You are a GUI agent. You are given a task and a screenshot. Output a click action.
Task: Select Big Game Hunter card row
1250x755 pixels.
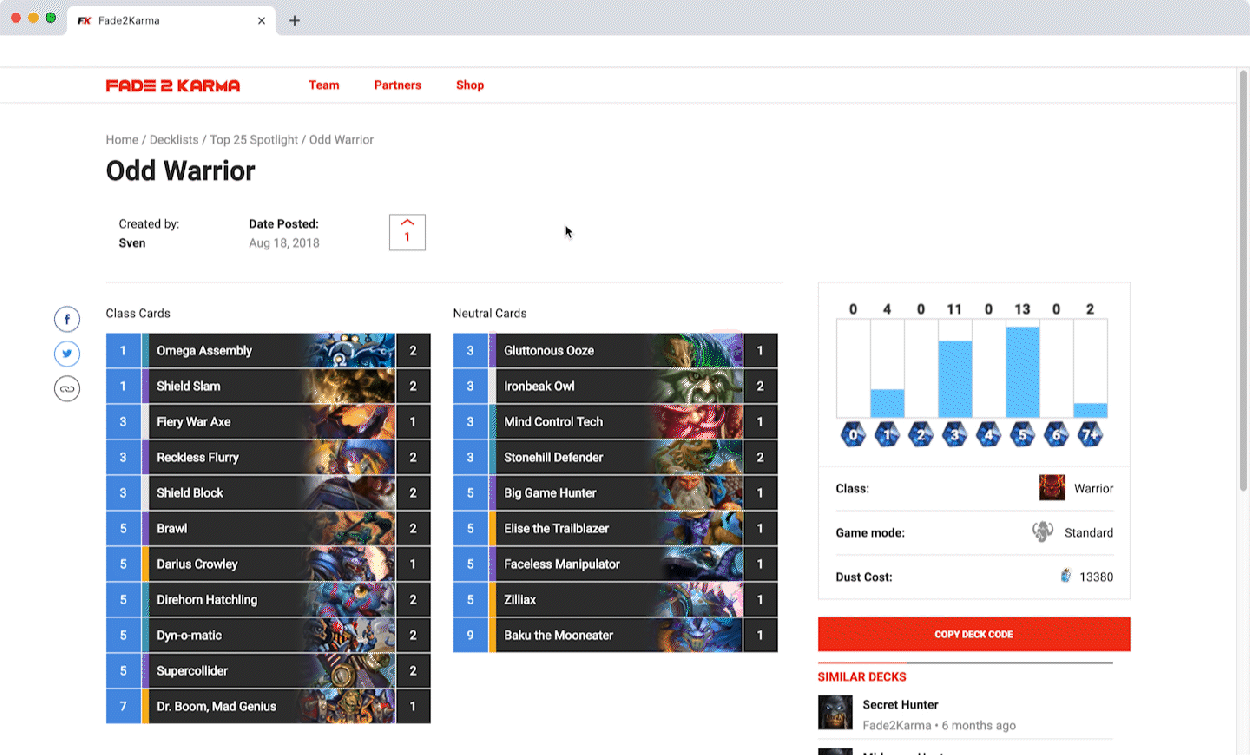(615, 493)
